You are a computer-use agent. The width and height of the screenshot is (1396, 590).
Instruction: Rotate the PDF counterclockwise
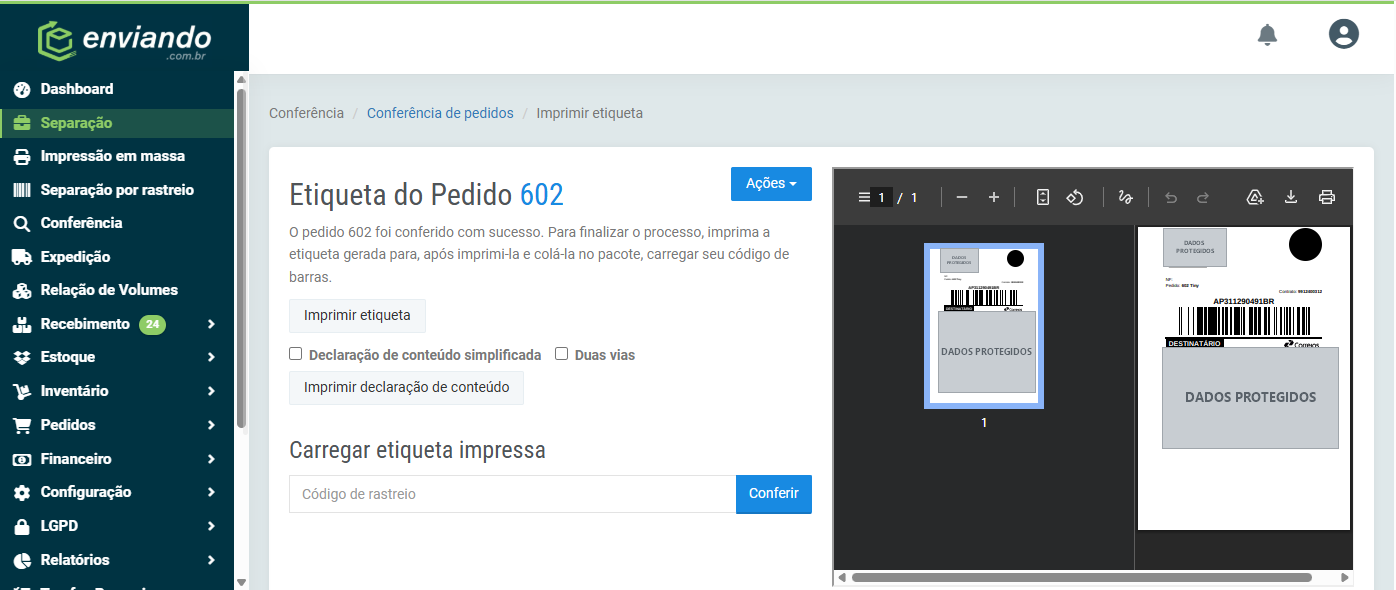coord(1075,197)
